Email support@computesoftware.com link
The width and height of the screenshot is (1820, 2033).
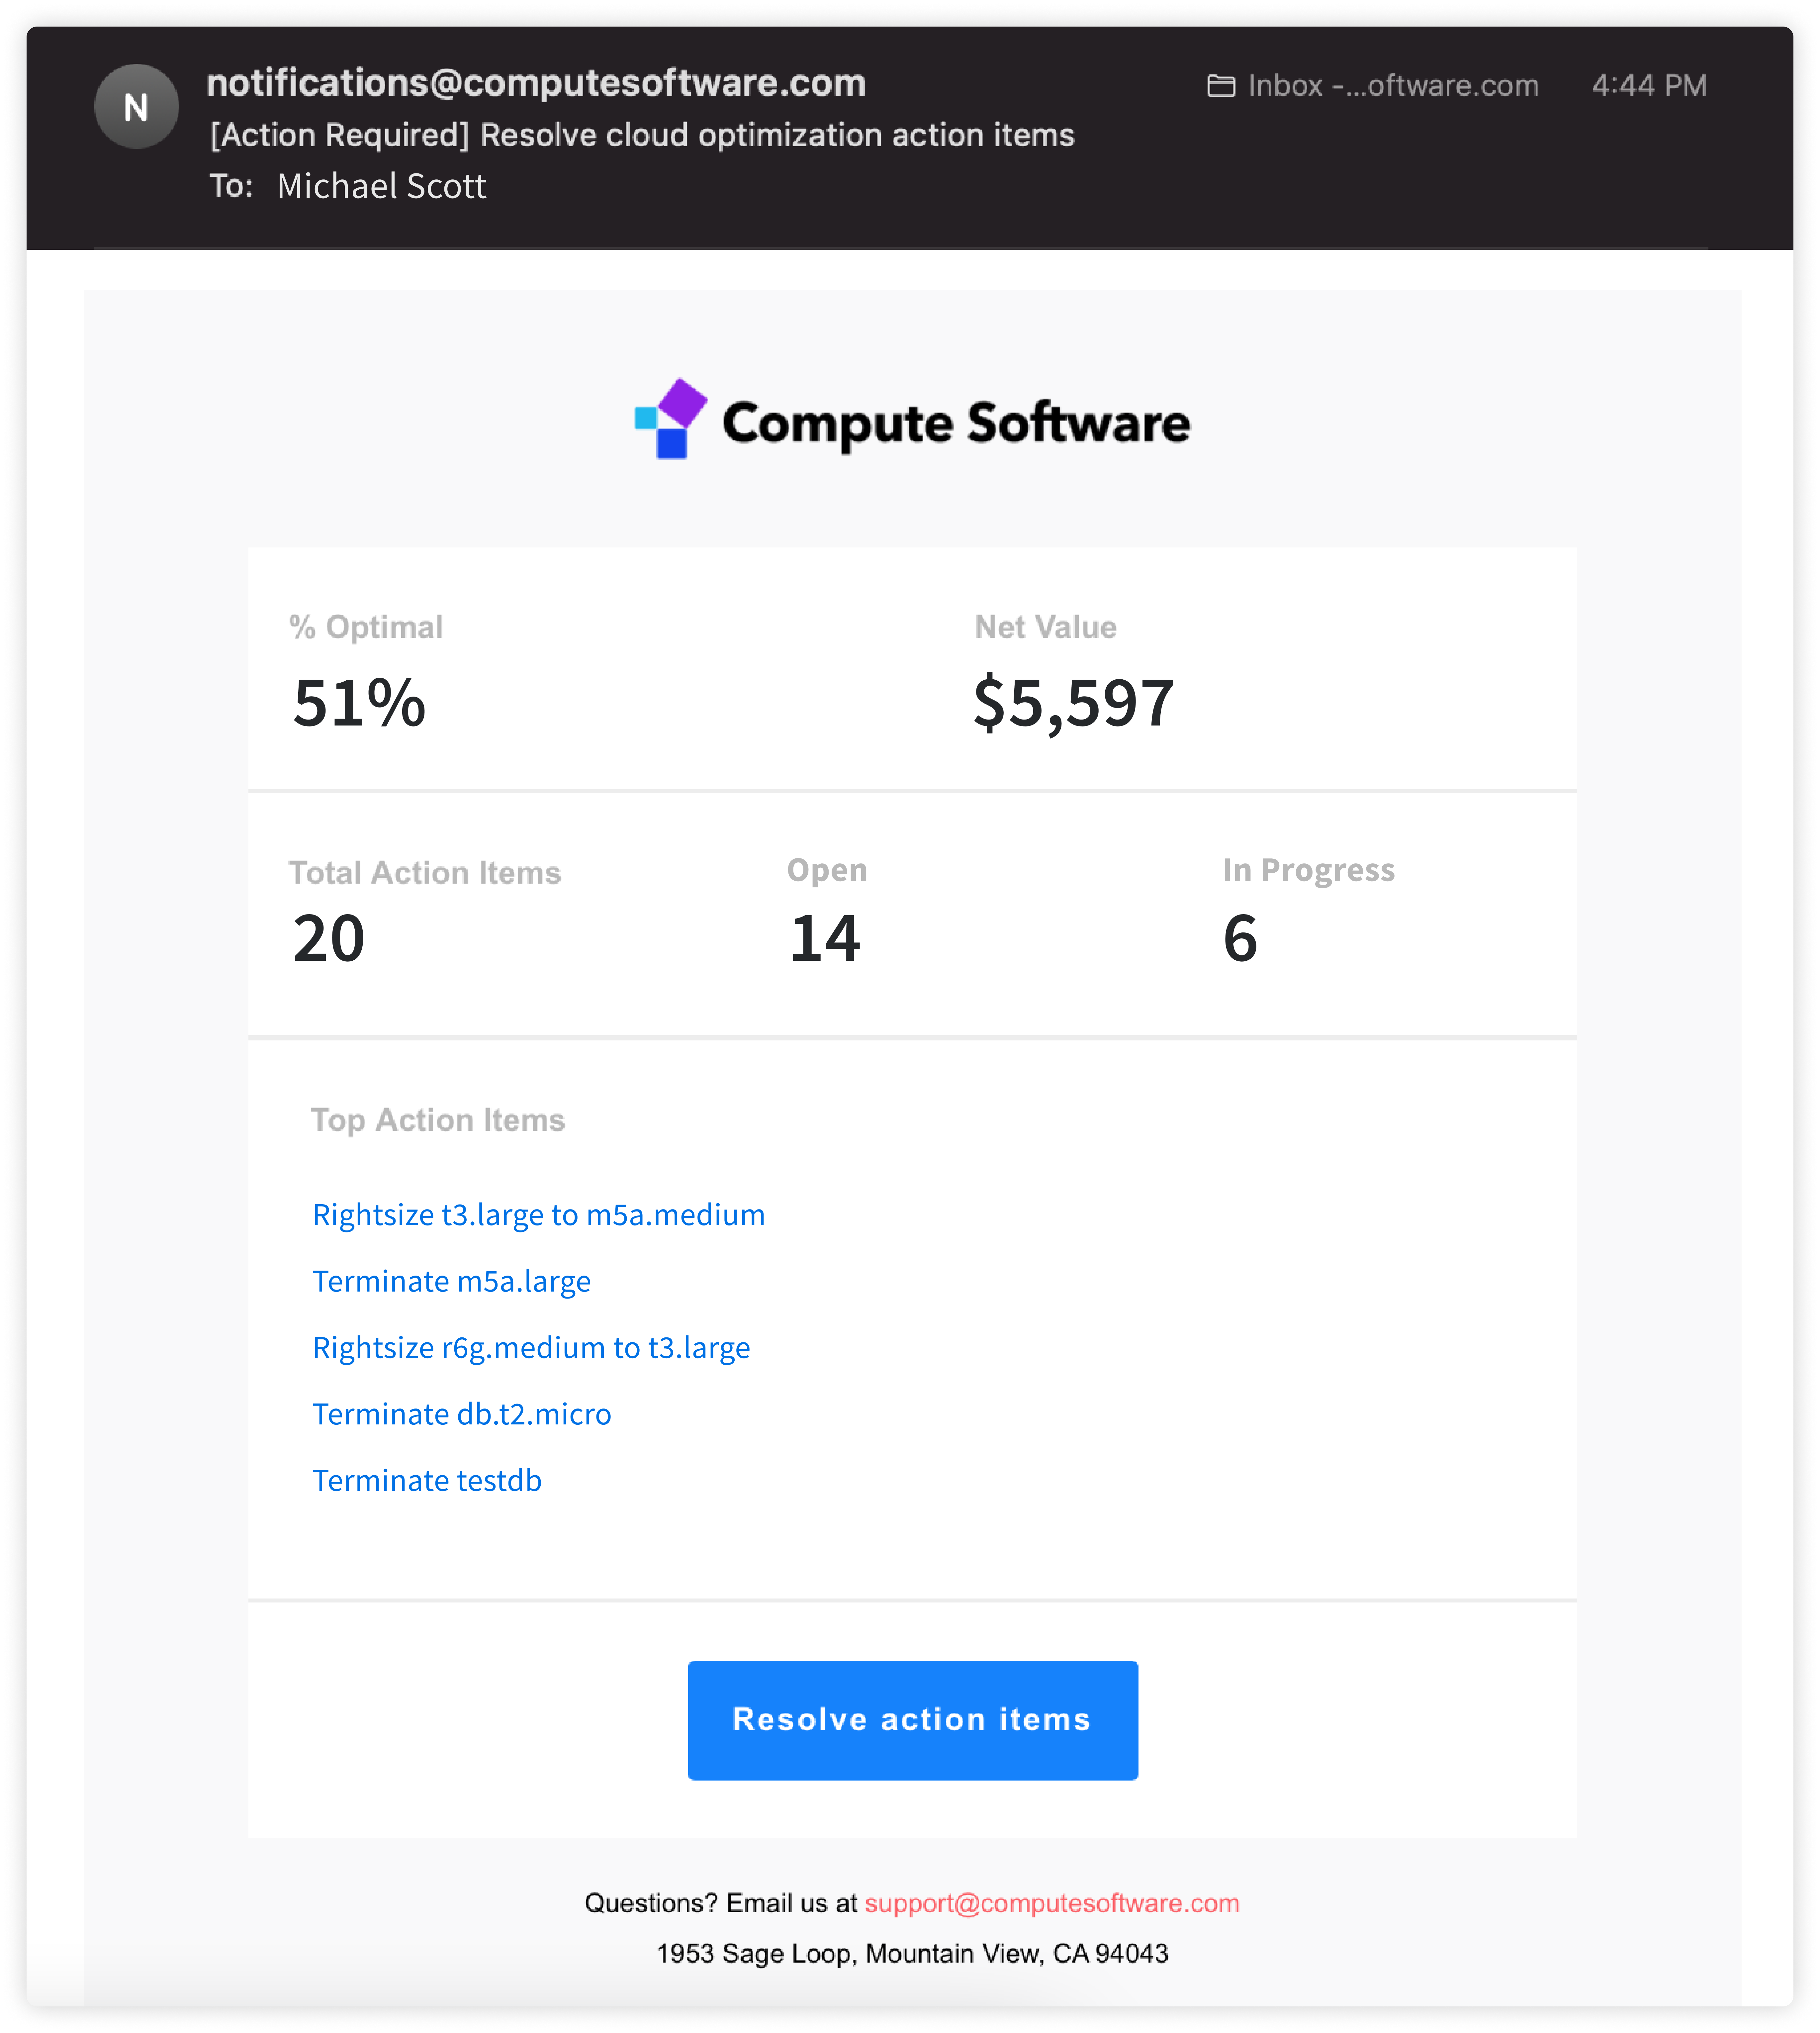[1052, 1903]
